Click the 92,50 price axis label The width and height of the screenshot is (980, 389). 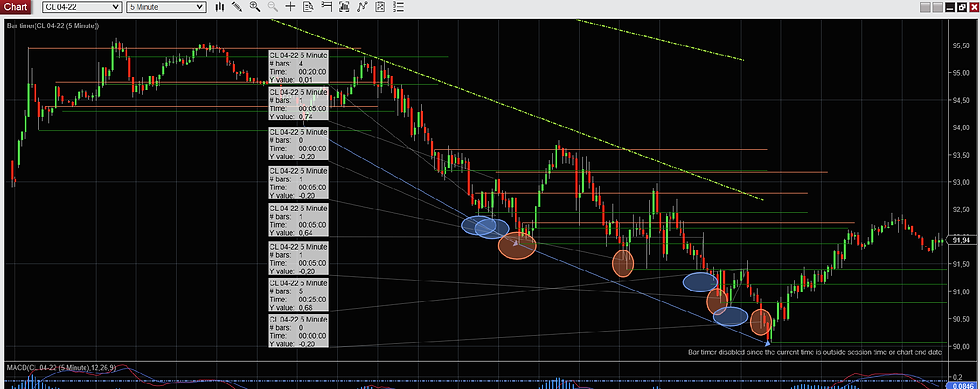click(x=960, y=210)
